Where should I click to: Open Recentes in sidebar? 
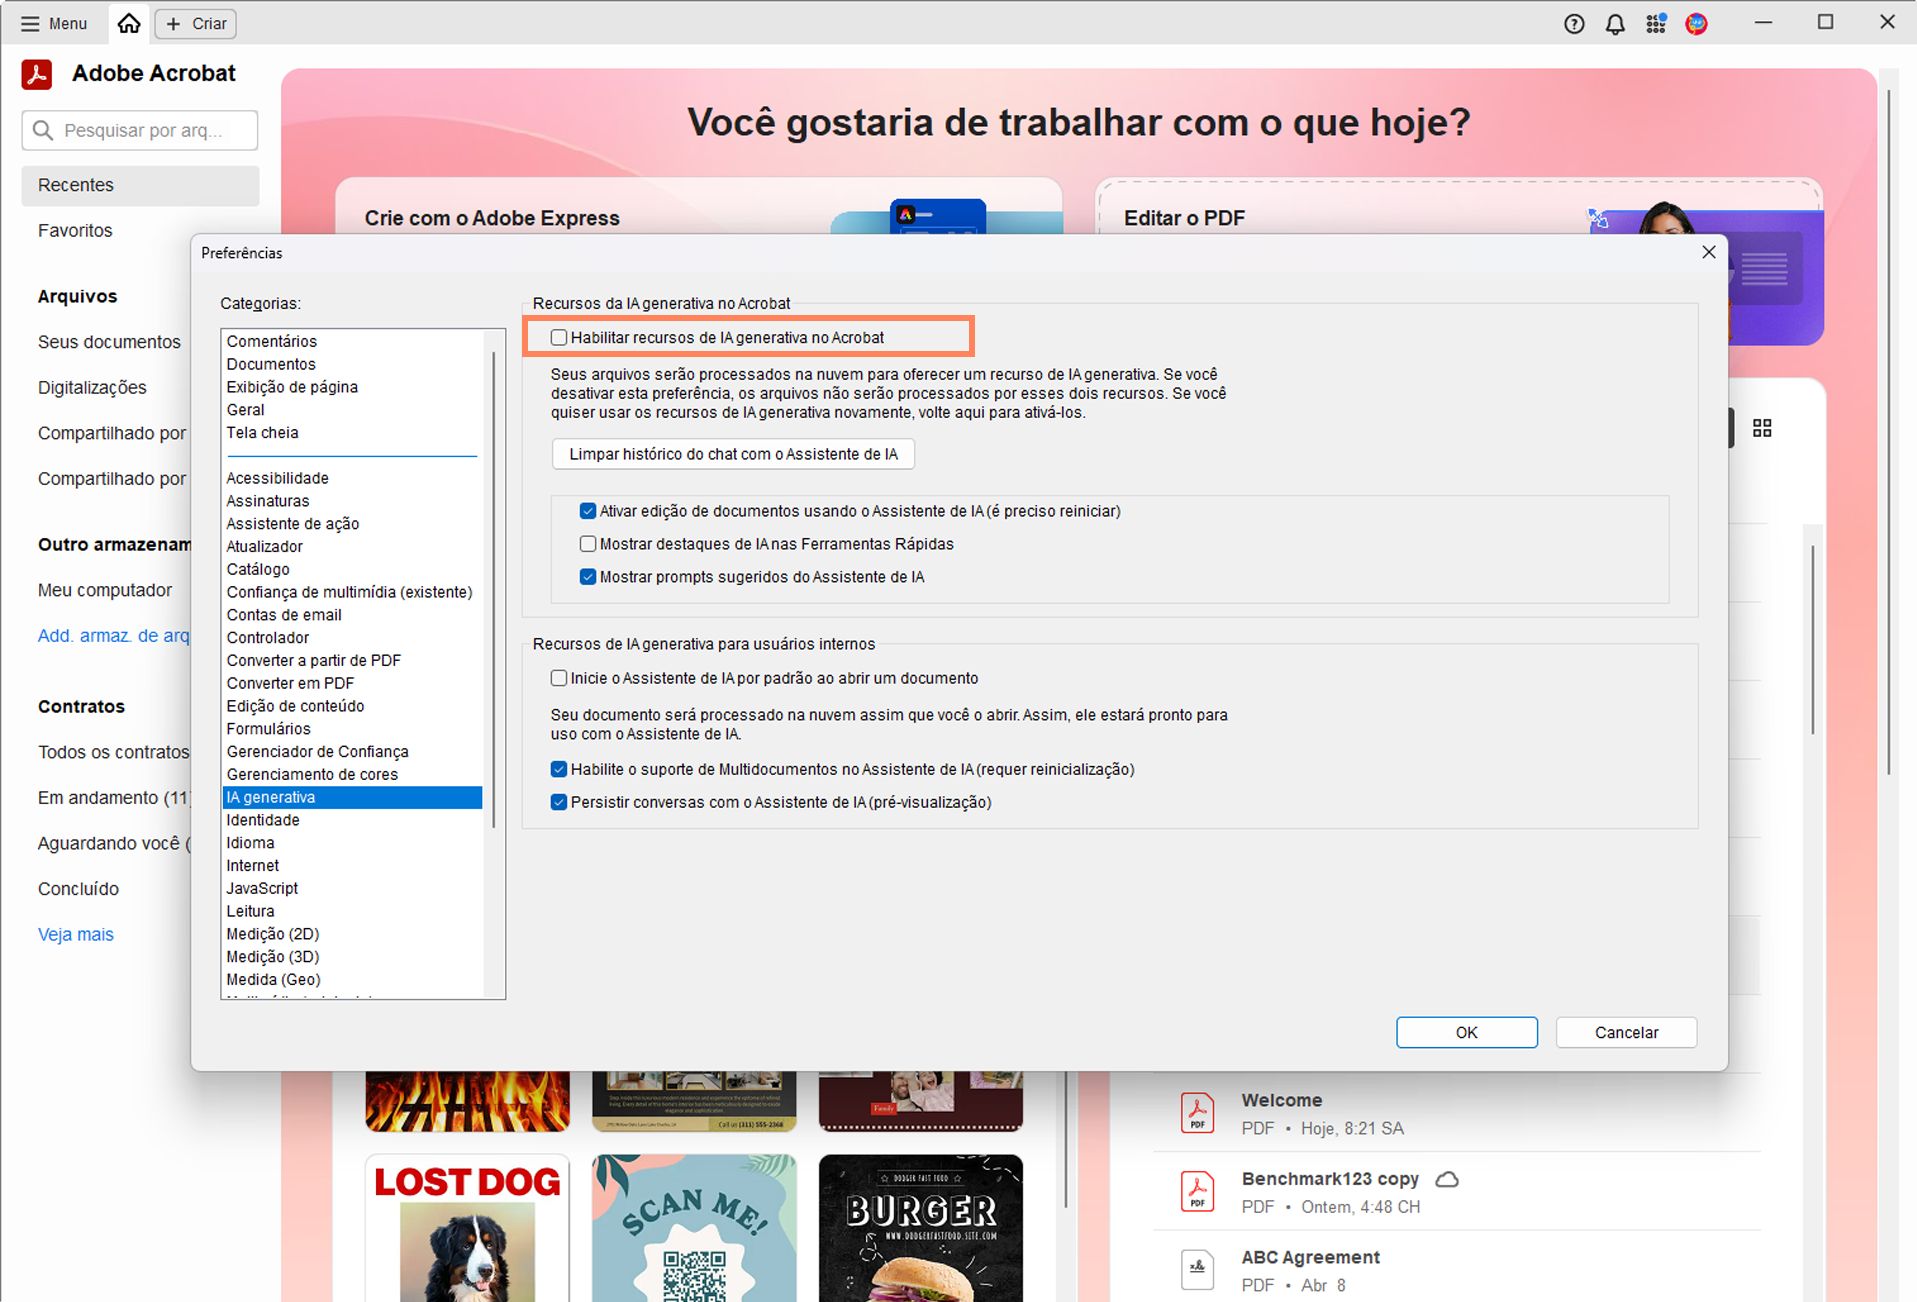(140, 185)
